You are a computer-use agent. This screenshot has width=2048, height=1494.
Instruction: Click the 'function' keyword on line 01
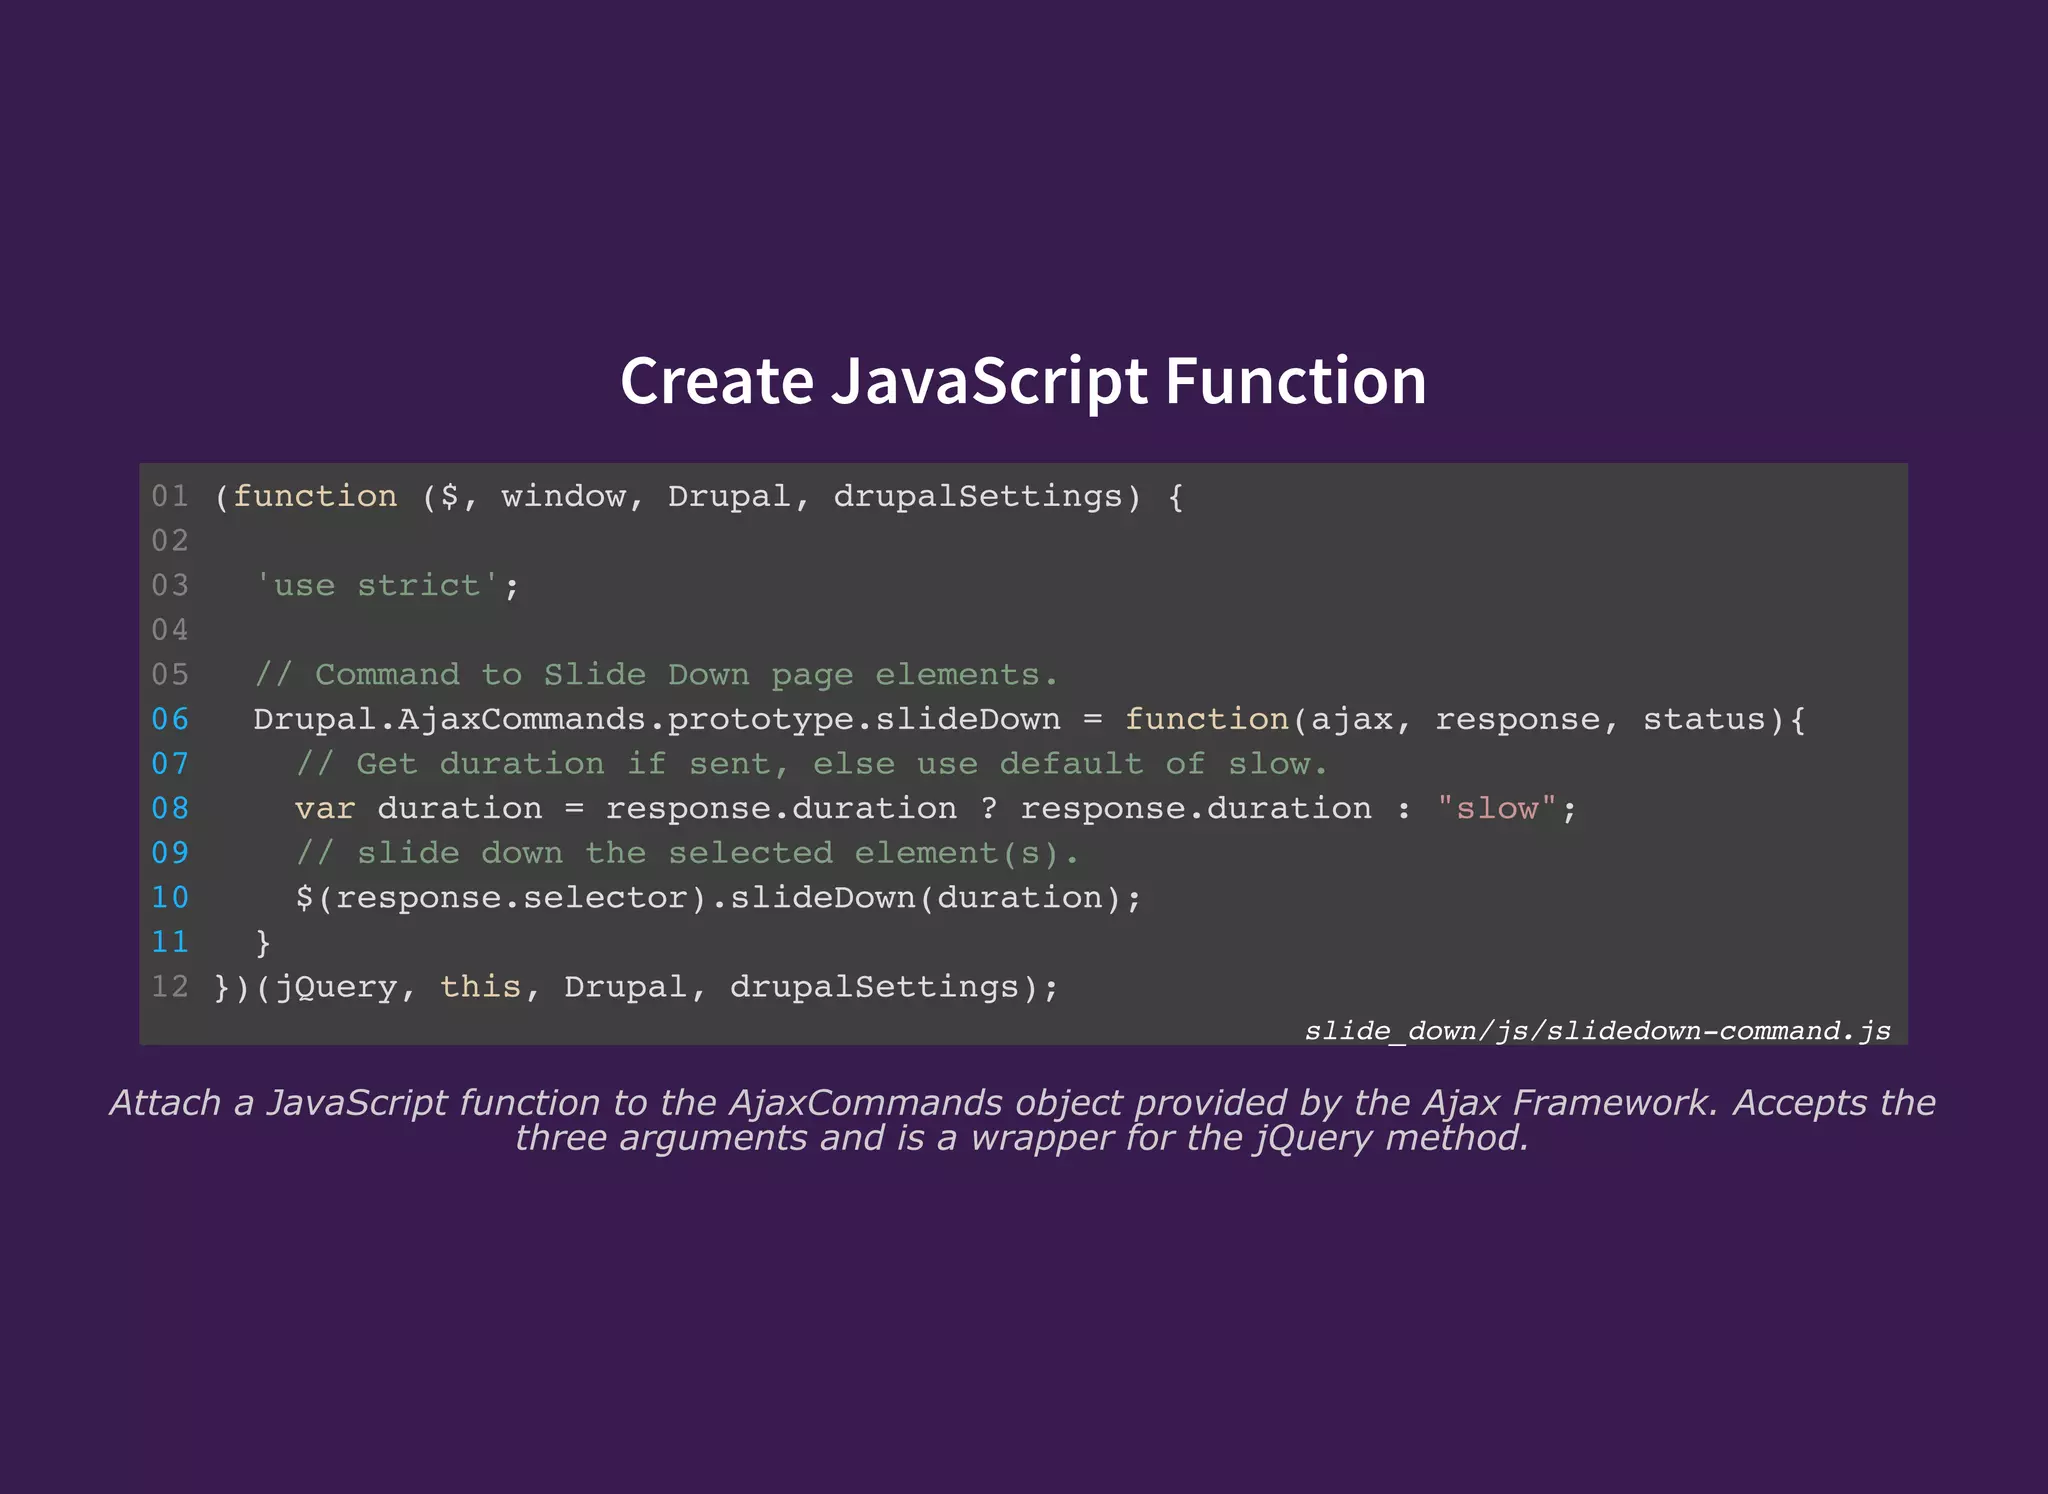[315, 497]
